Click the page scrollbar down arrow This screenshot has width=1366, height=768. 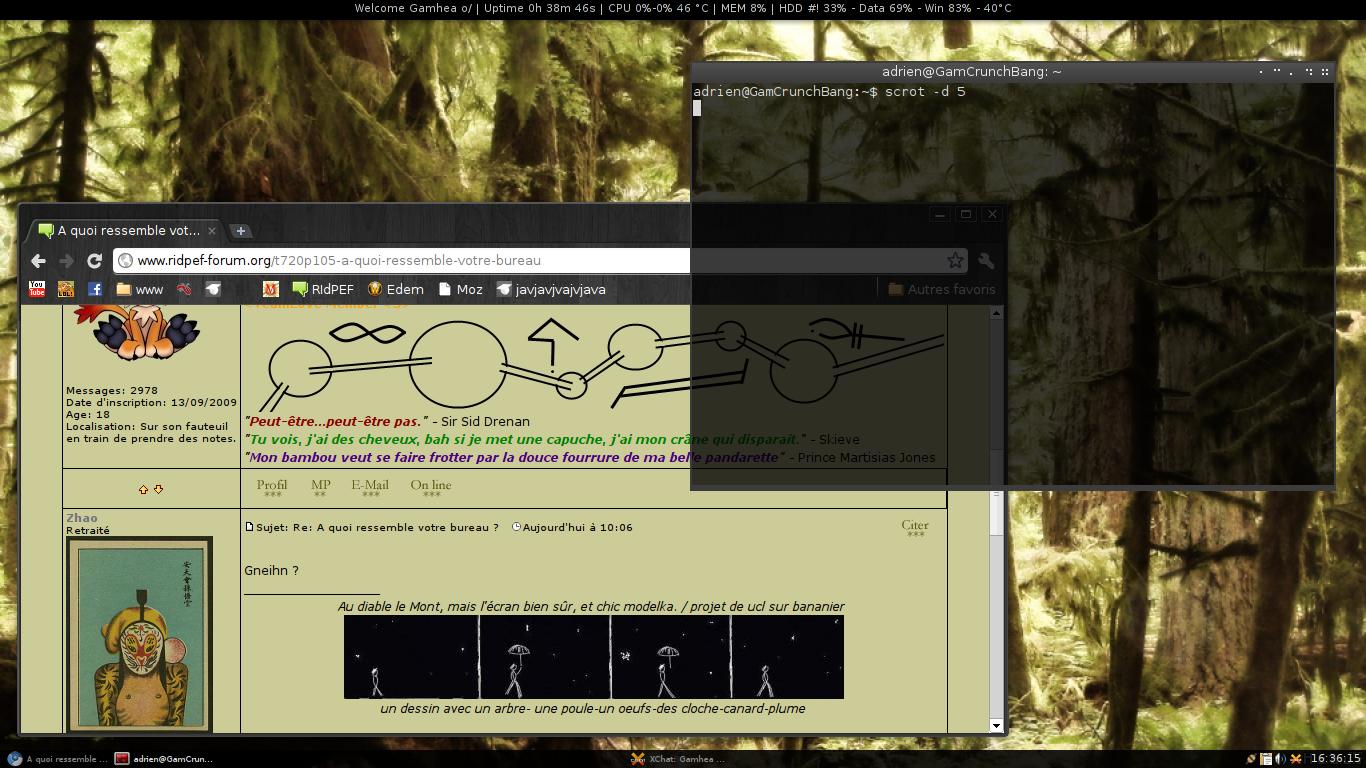(x=996, y=725)
